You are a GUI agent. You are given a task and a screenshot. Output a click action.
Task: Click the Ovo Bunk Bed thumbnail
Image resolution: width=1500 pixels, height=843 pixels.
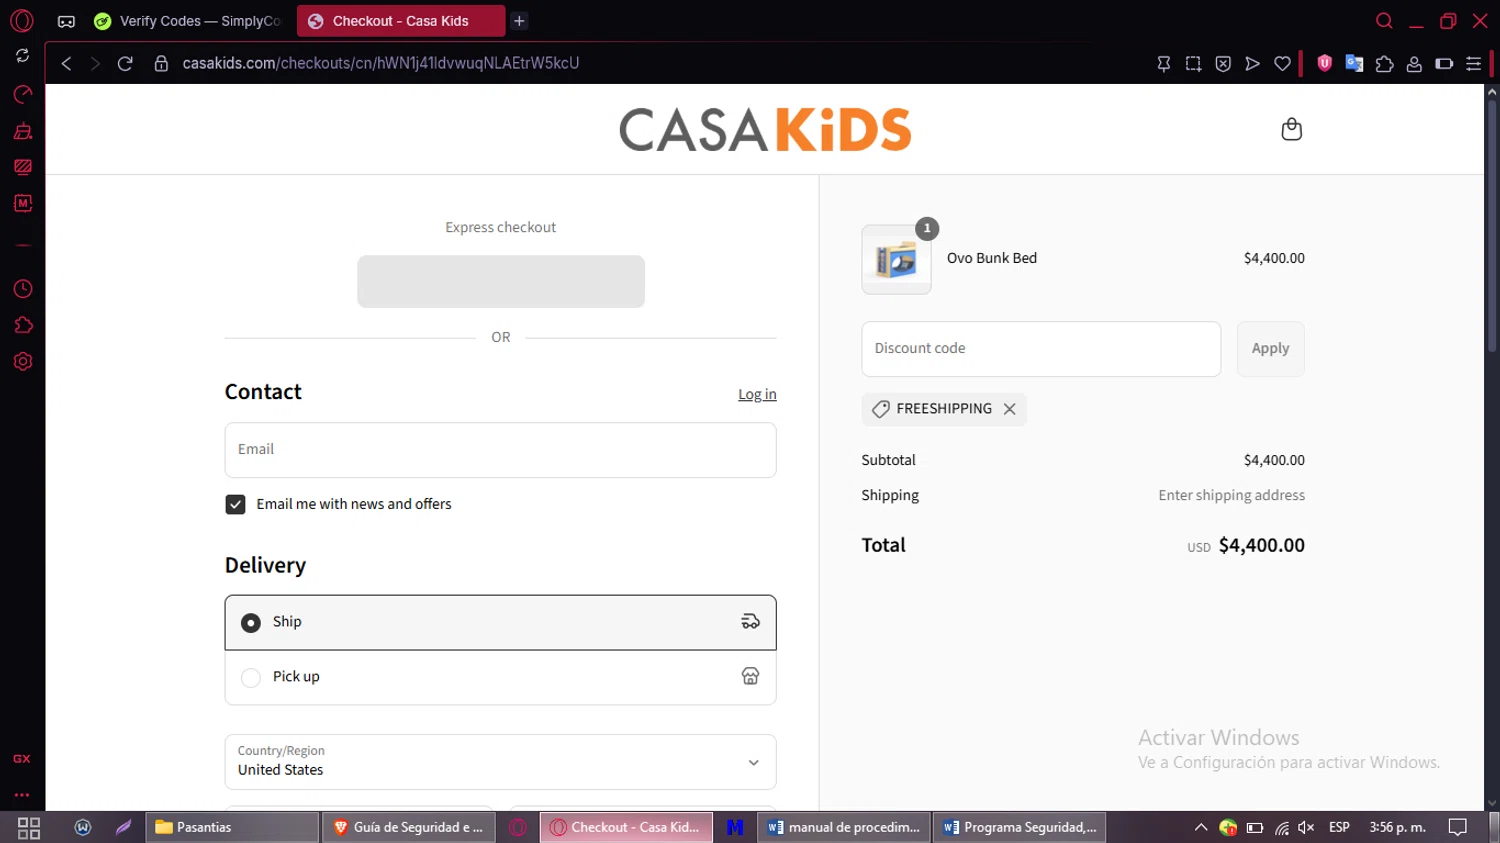pos(896,260)
